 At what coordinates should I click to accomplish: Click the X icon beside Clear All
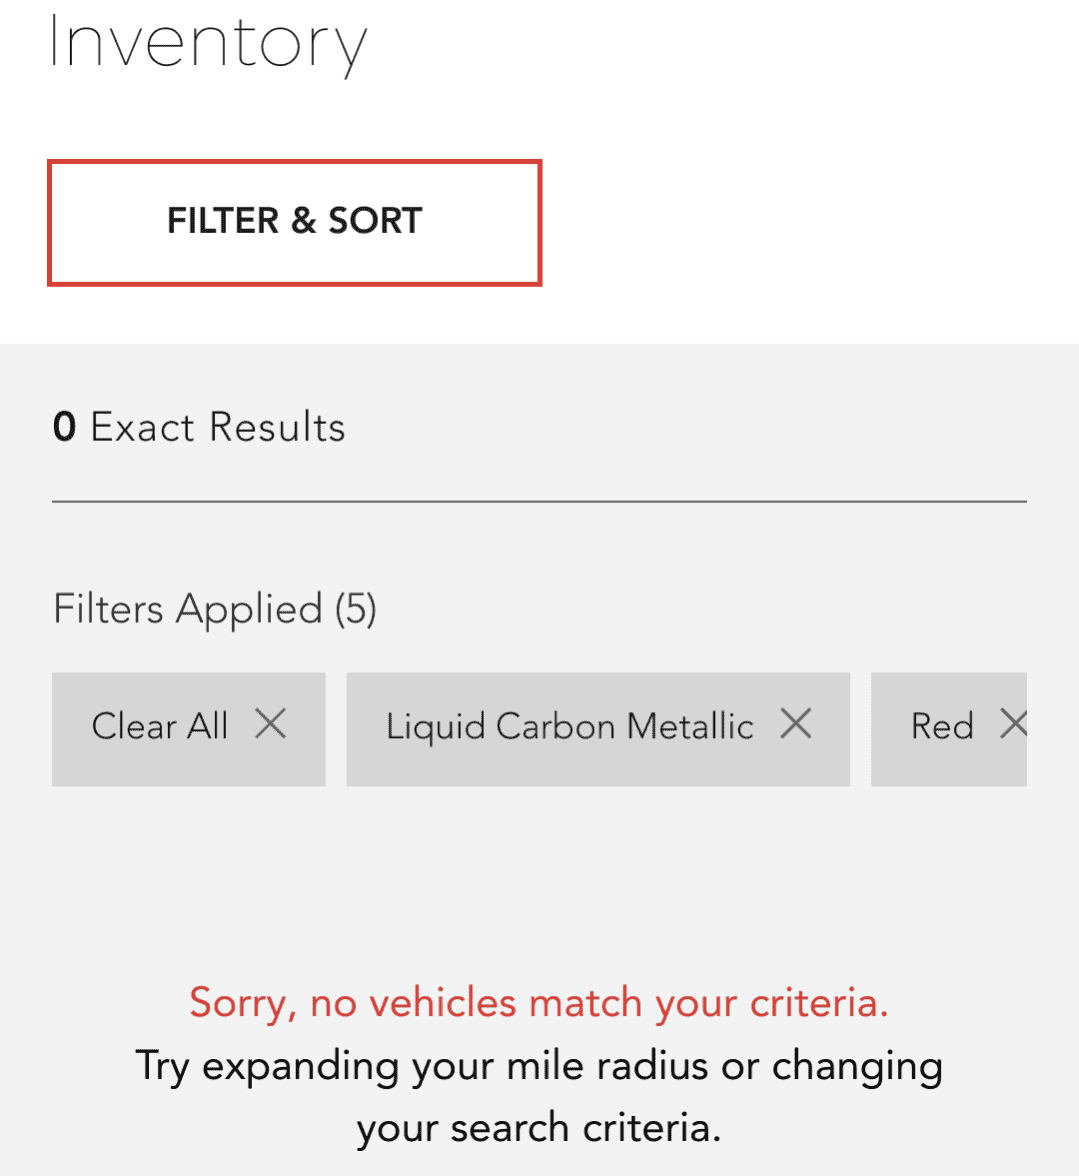pyautogui.click(x=270, y=723)
